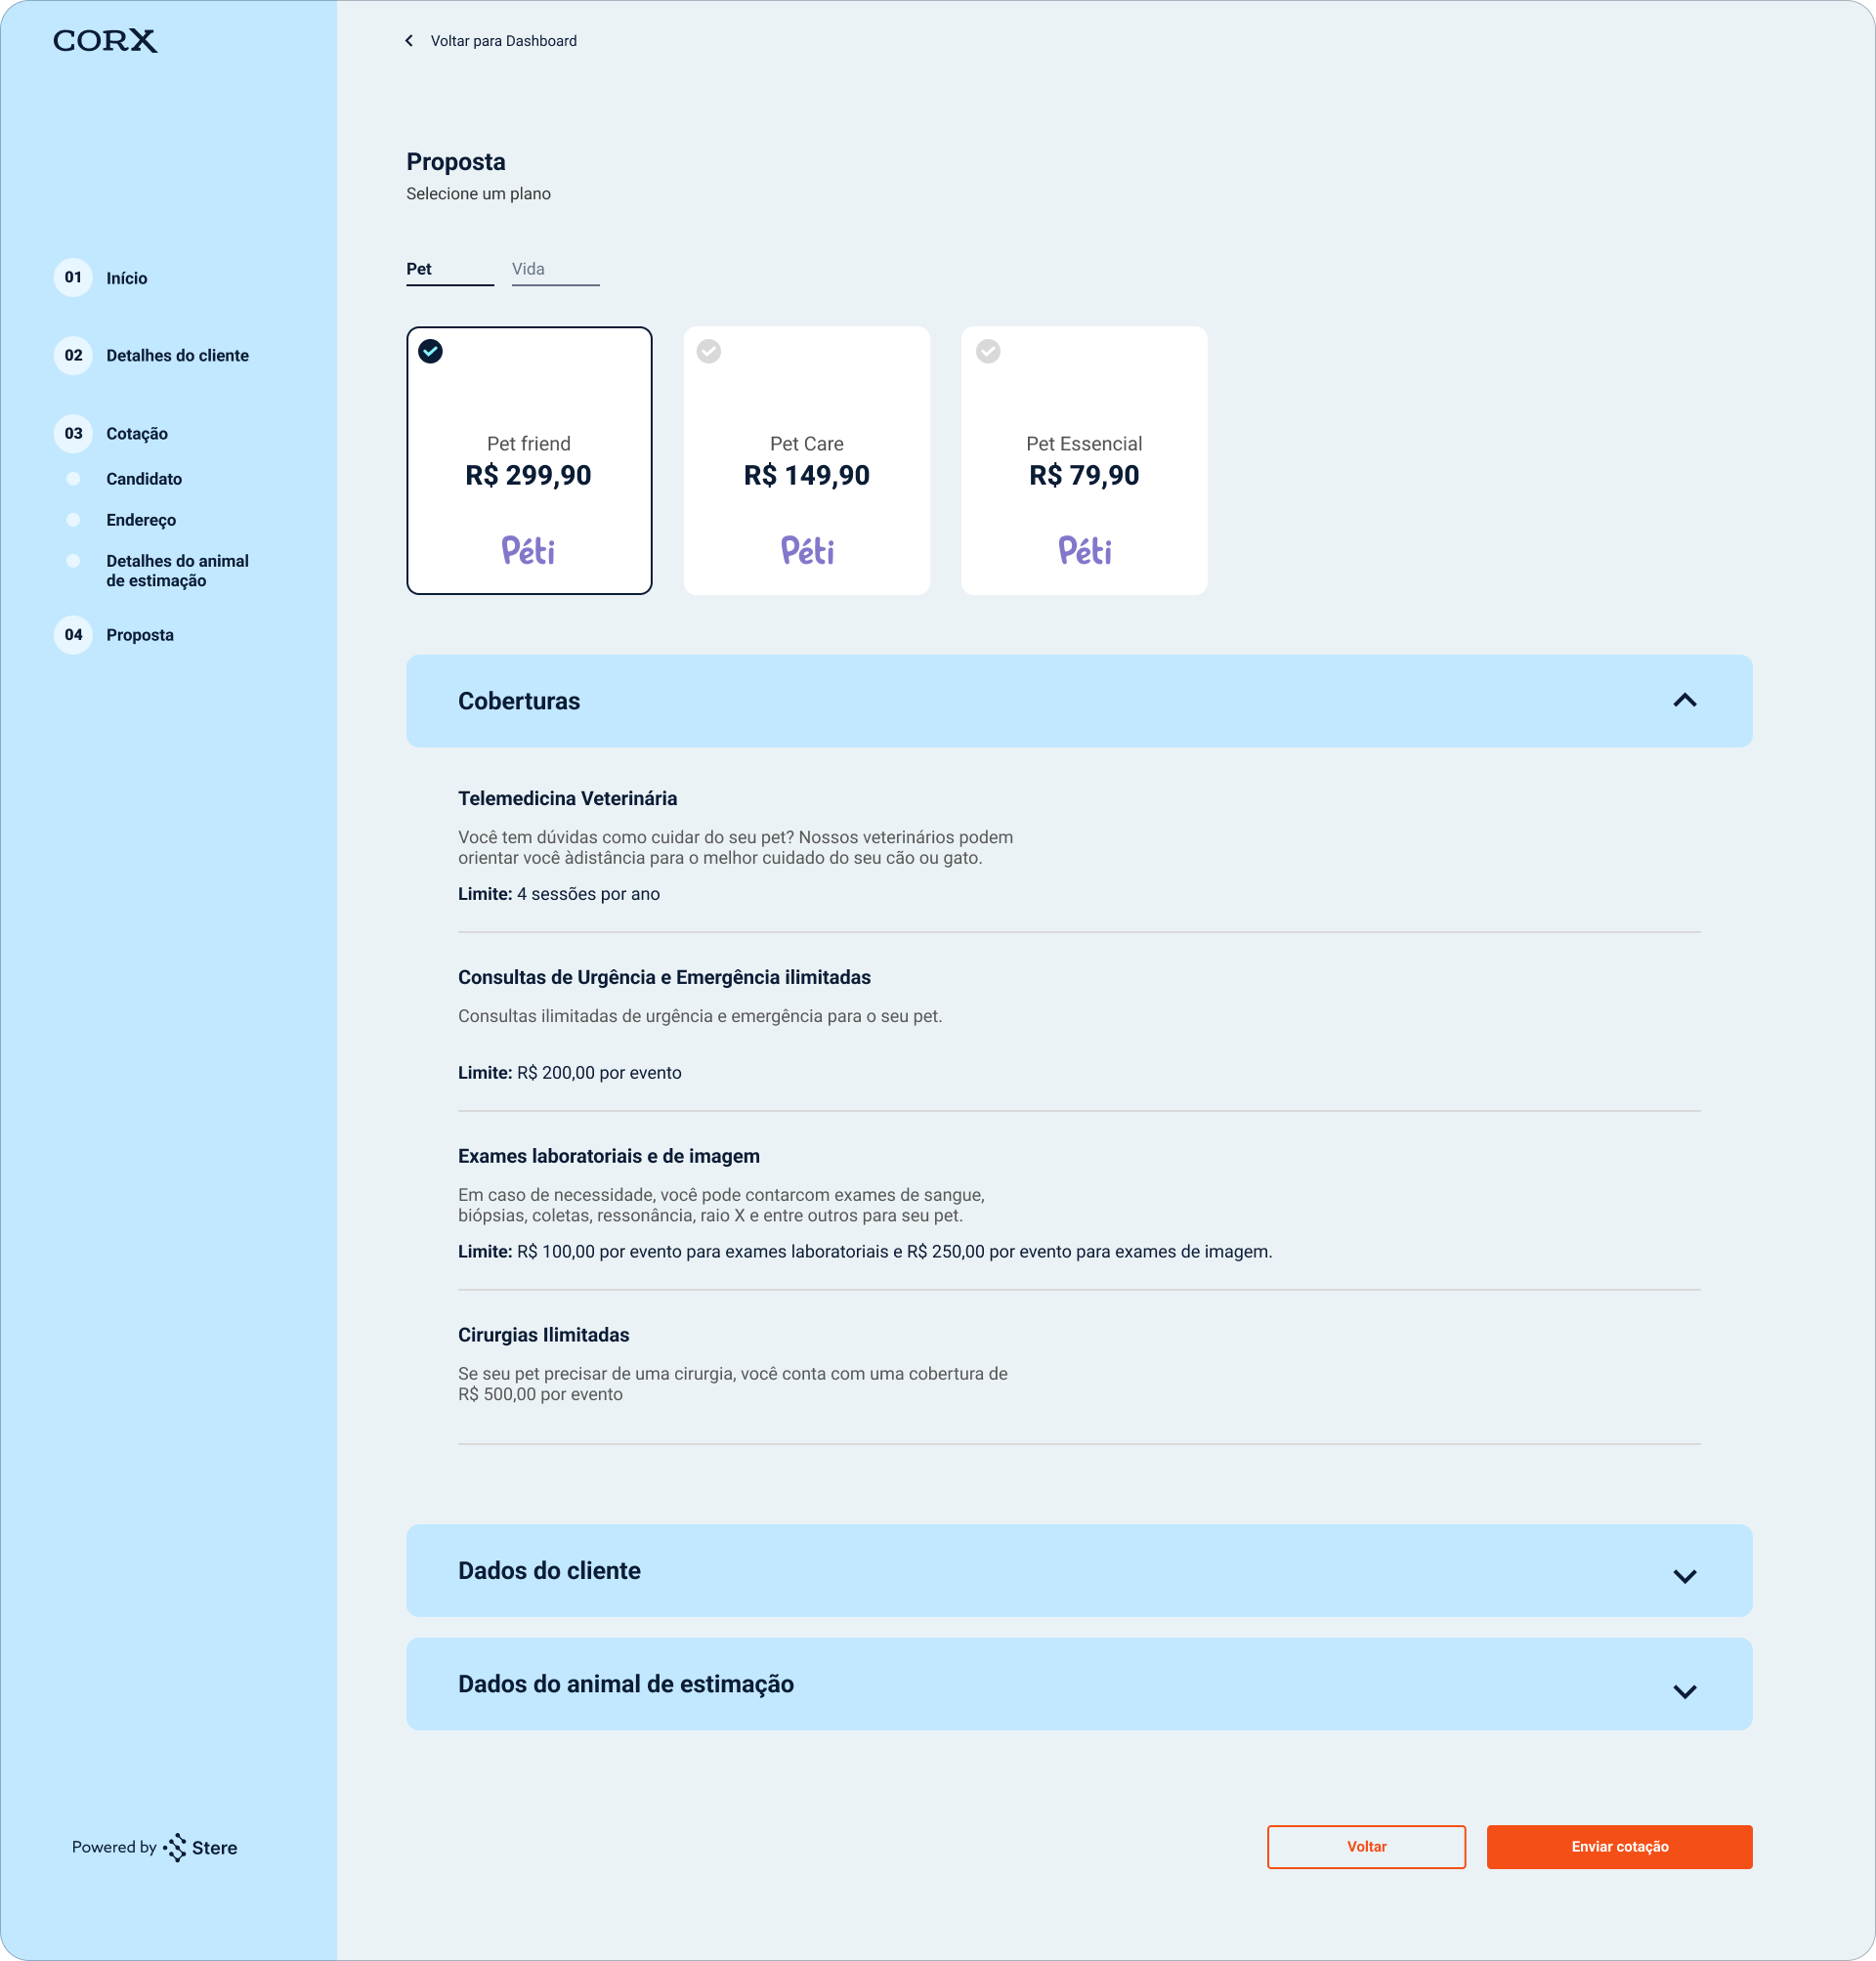1876x1961 pixels.
Task: Click the Pet friend plan name
Action: [528, 444]
